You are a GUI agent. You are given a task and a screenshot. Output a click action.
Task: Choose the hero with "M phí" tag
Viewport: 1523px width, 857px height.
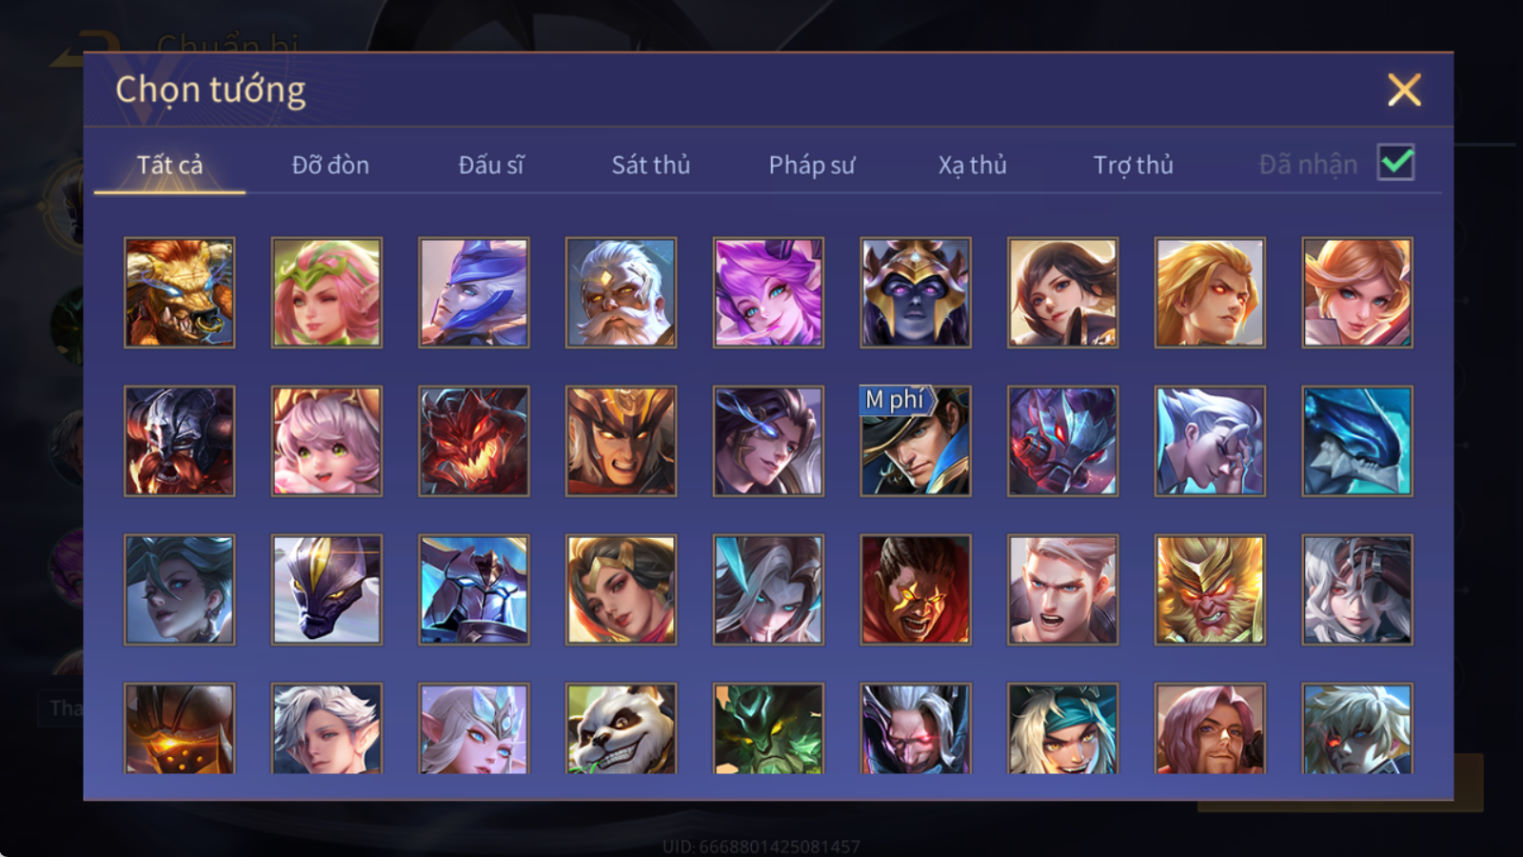click(x=915, y=441)
